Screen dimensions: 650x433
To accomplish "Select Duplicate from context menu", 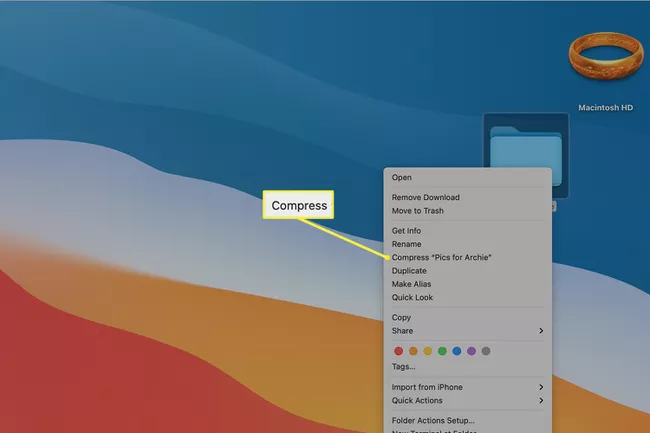I will click(409, 271).
